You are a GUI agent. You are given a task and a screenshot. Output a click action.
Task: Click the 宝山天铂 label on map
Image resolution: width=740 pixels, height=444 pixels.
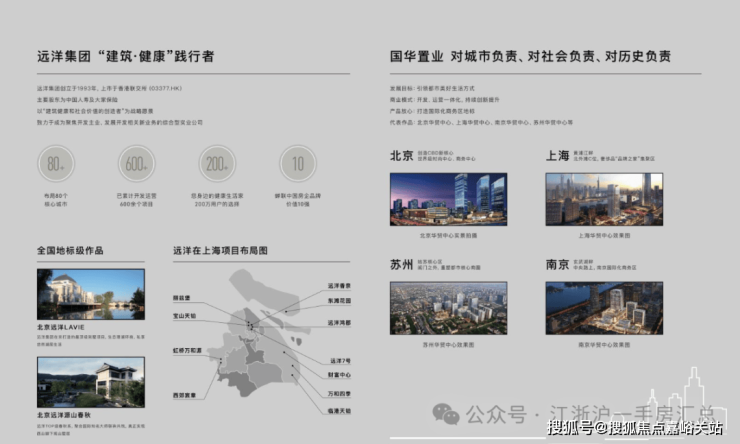coord(184,316)
